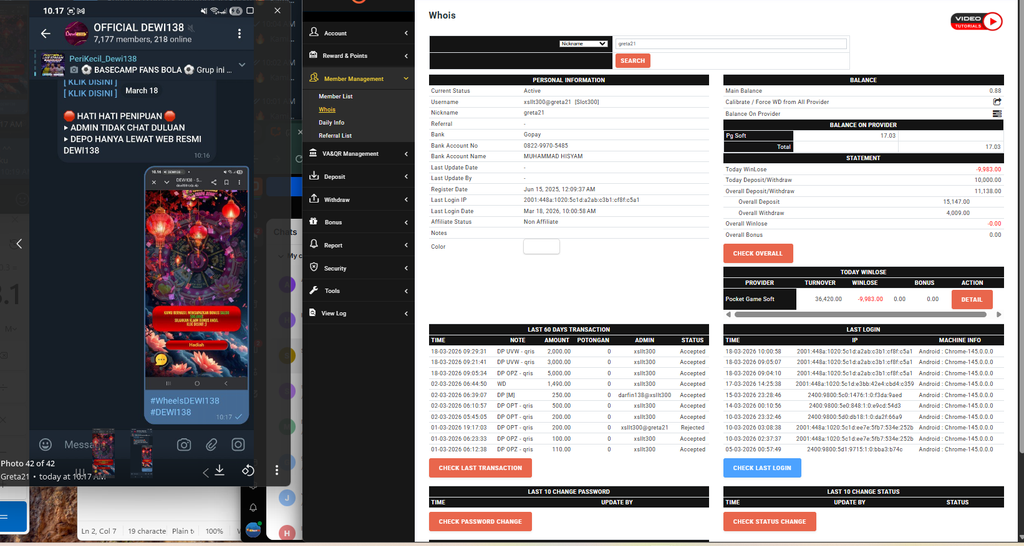Screen dimensions: 1024x546
Task: Expand the Report chevron
Action: click(x=406, y=245)
